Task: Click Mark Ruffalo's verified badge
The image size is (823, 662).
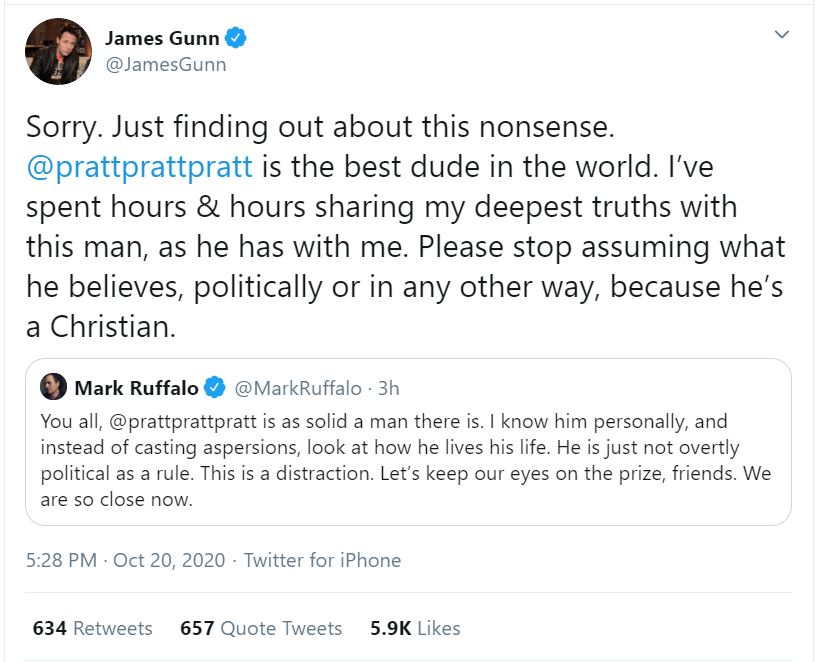Action: point(214,388)
